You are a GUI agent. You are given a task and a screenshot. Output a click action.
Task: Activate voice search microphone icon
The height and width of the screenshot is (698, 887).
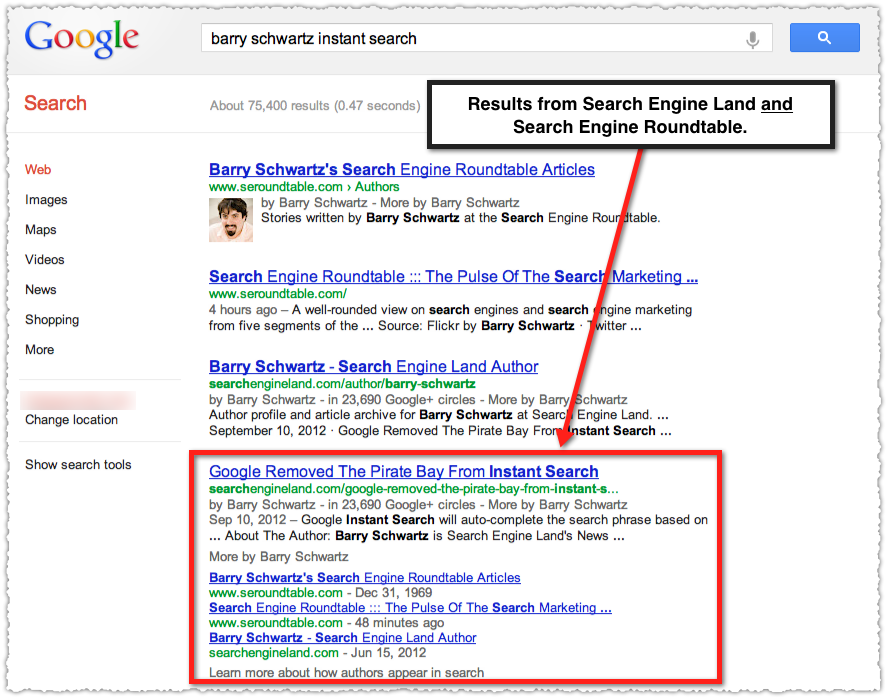coord(752,40)
